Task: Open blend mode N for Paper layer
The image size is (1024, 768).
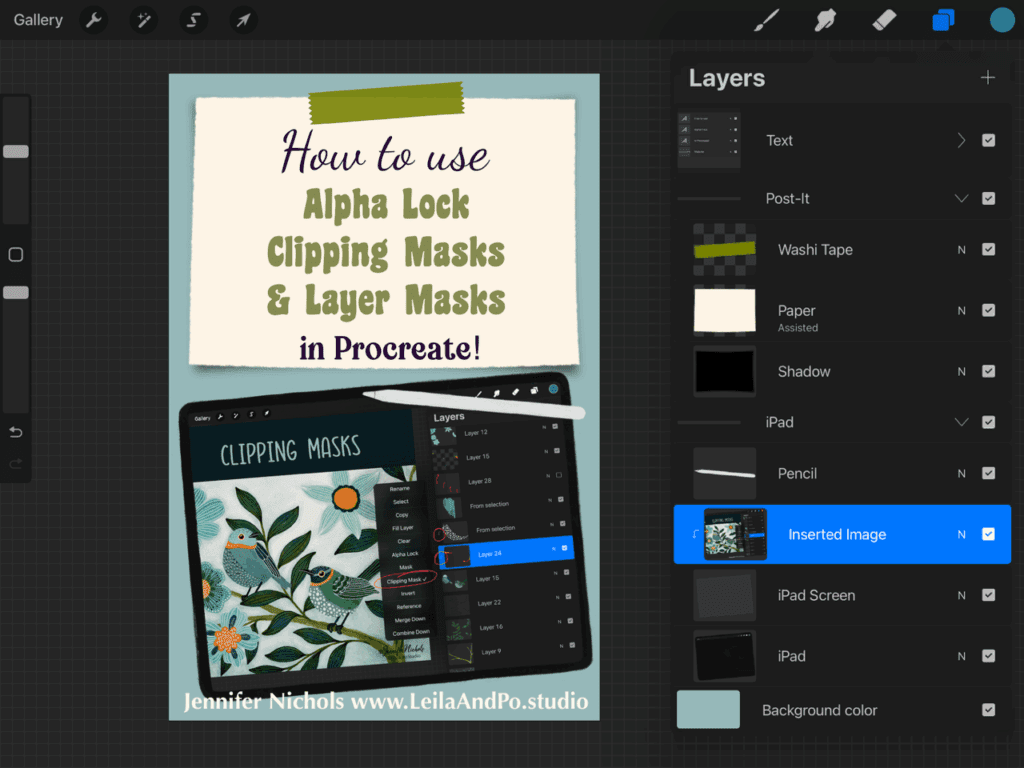Action: click(961, 311)
